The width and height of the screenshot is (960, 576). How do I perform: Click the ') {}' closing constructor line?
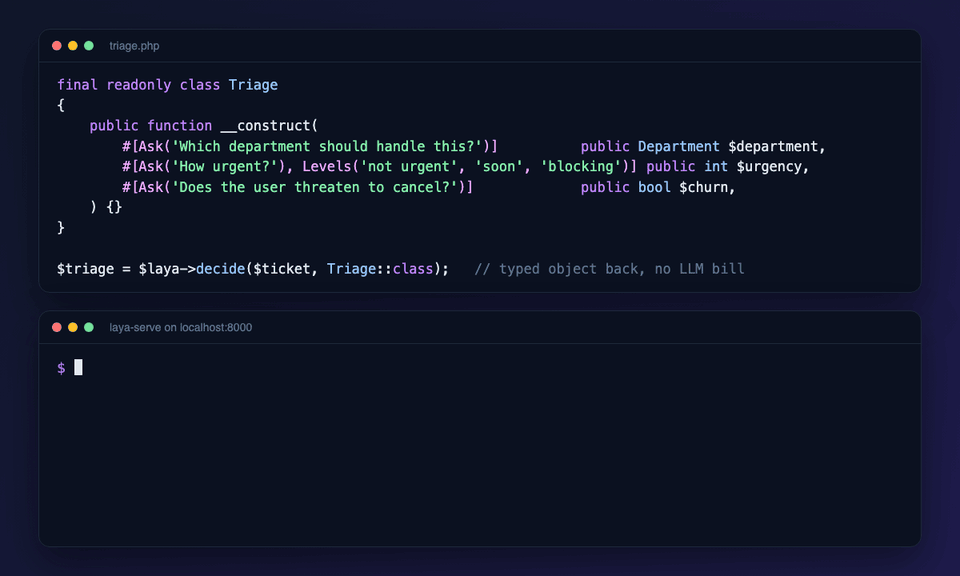click(x=106, y=207)
